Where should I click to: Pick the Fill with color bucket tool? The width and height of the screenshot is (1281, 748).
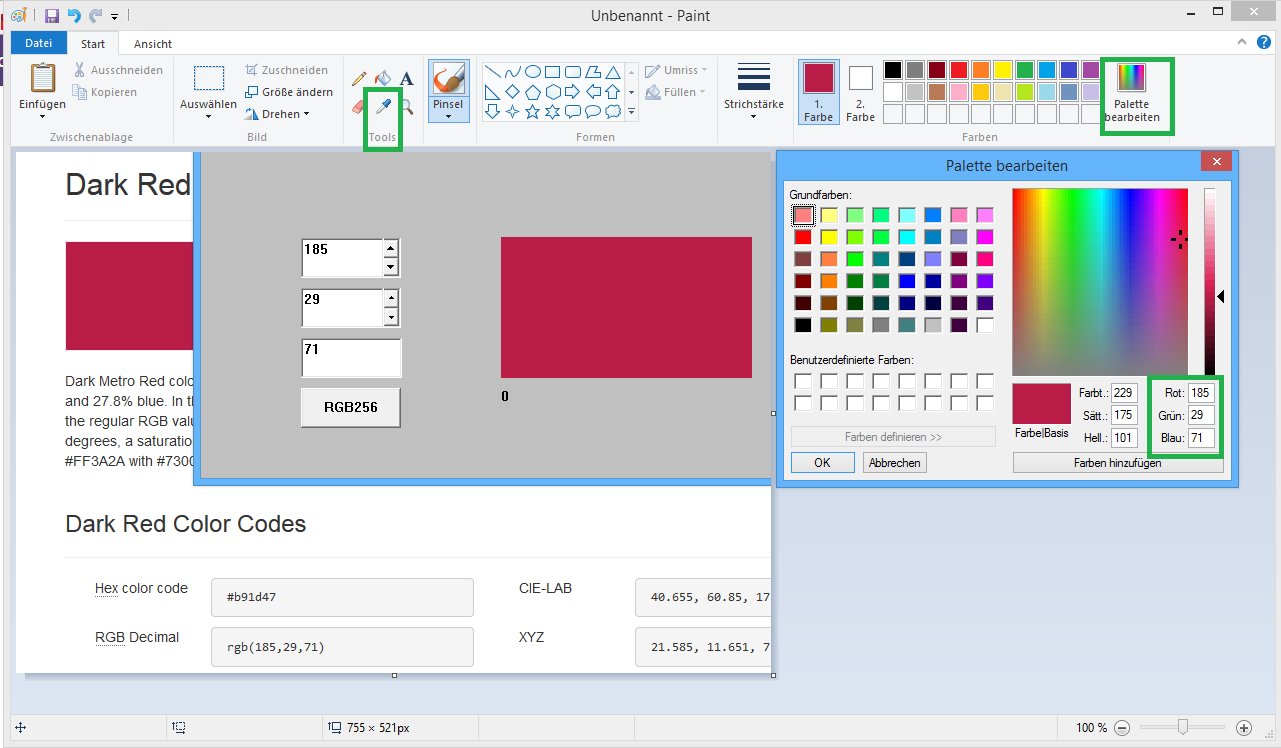(x=382, y=78)
